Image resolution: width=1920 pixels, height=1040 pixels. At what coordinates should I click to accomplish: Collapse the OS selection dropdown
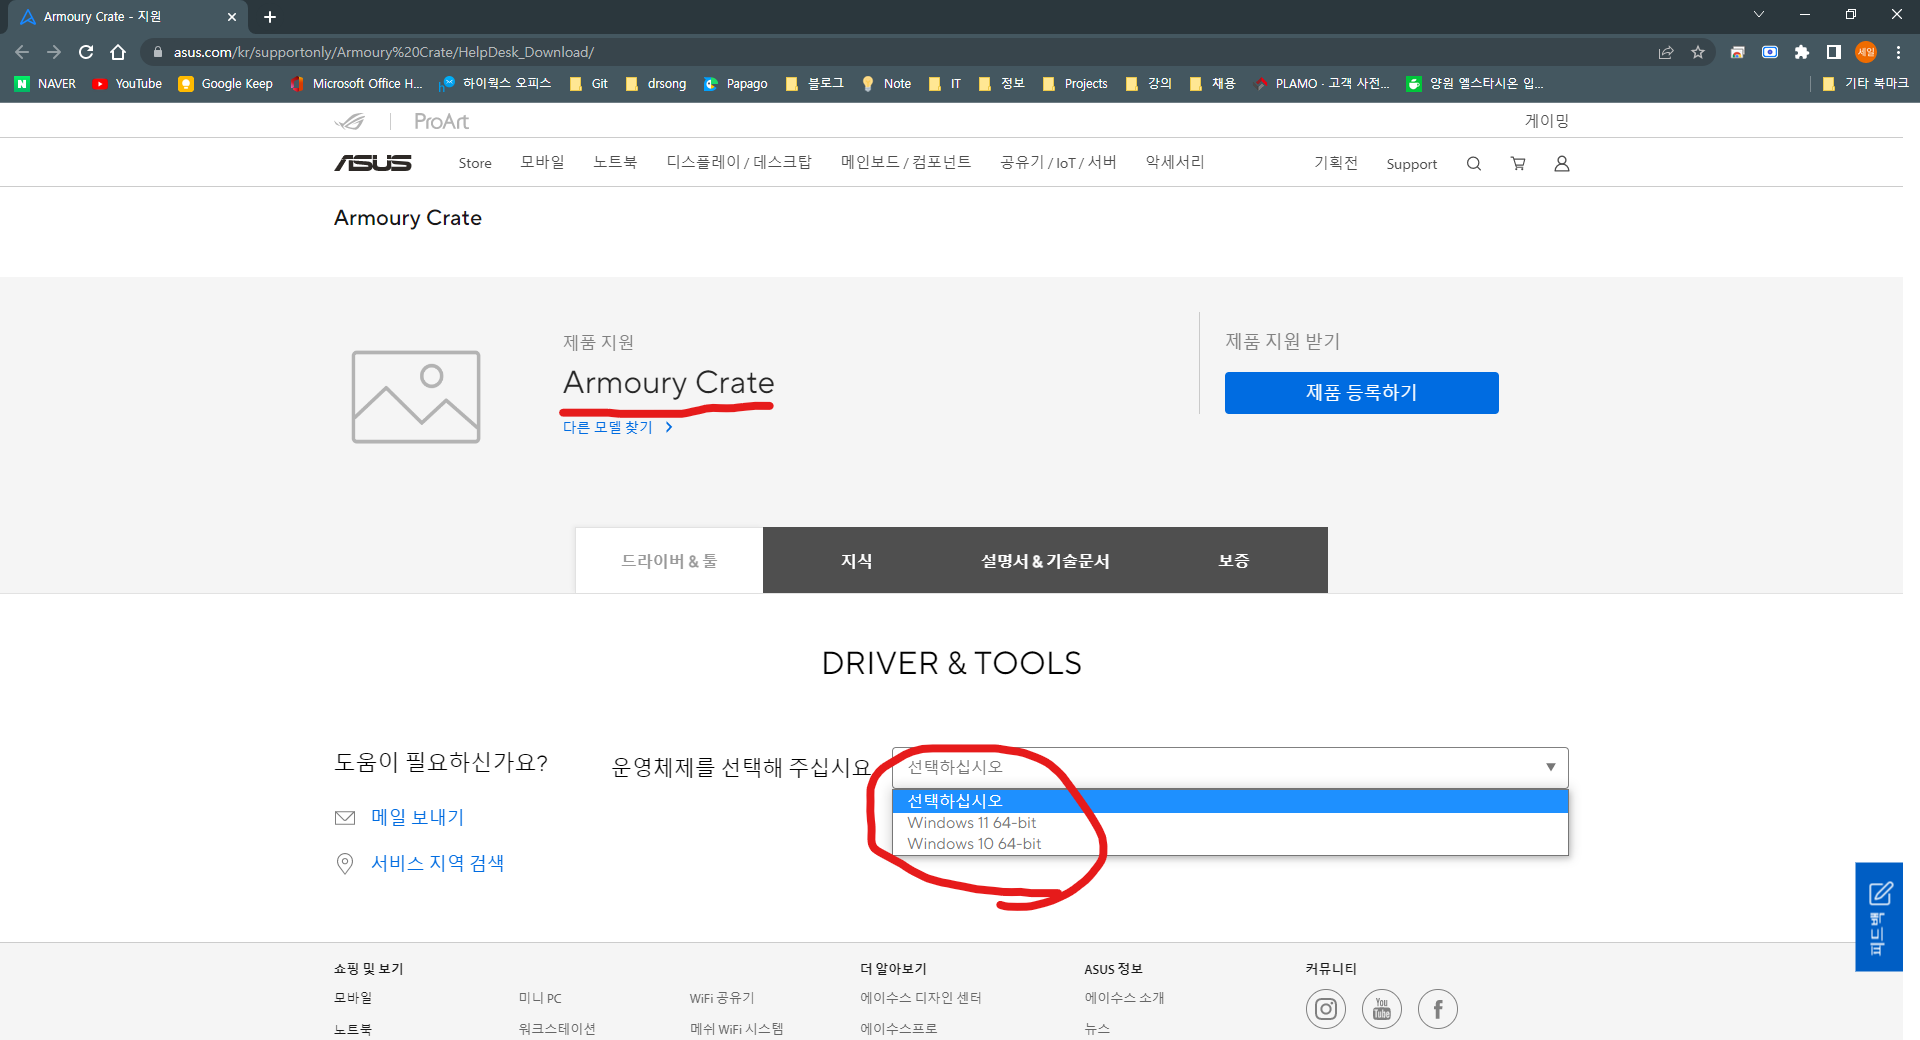[1230, 767]
